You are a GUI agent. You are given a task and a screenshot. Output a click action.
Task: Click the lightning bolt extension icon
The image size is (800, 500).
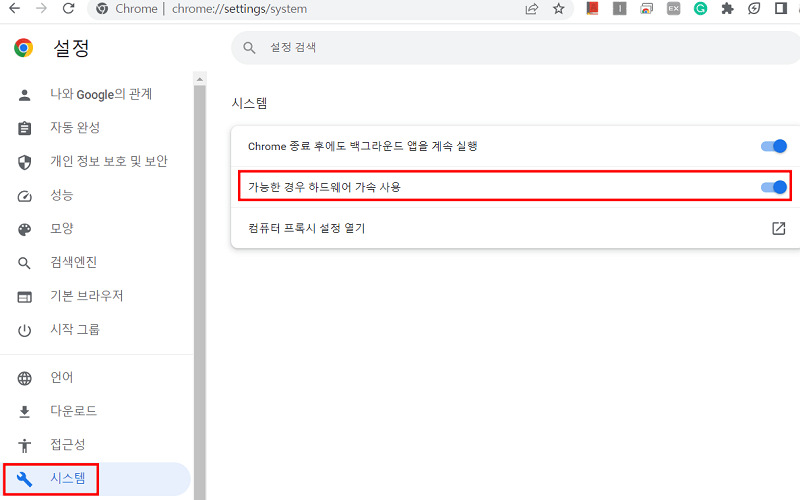(x=754, y=8)
